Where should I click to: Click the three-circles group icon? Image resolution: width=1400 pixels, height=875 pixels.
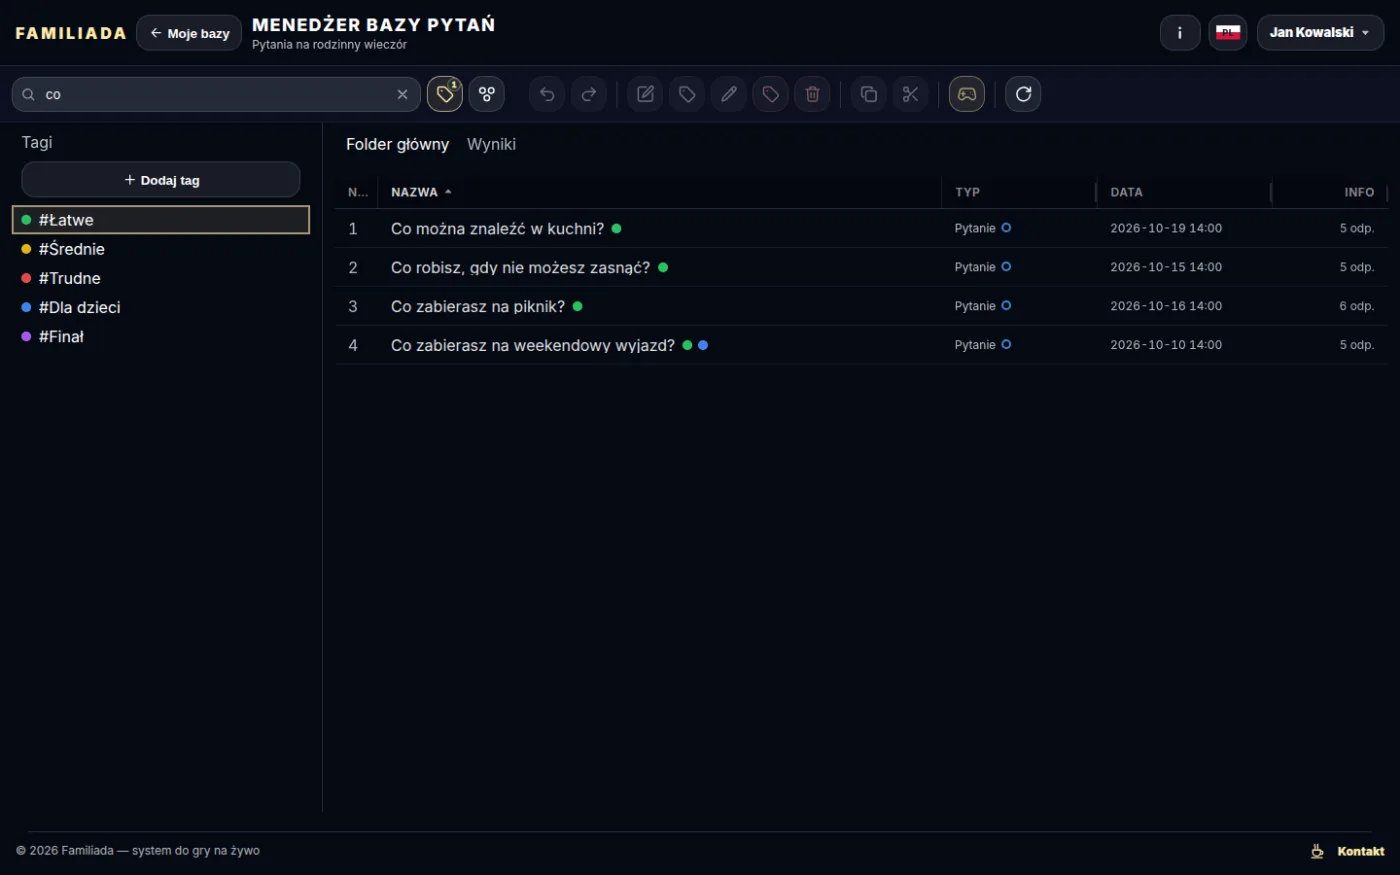487,94
